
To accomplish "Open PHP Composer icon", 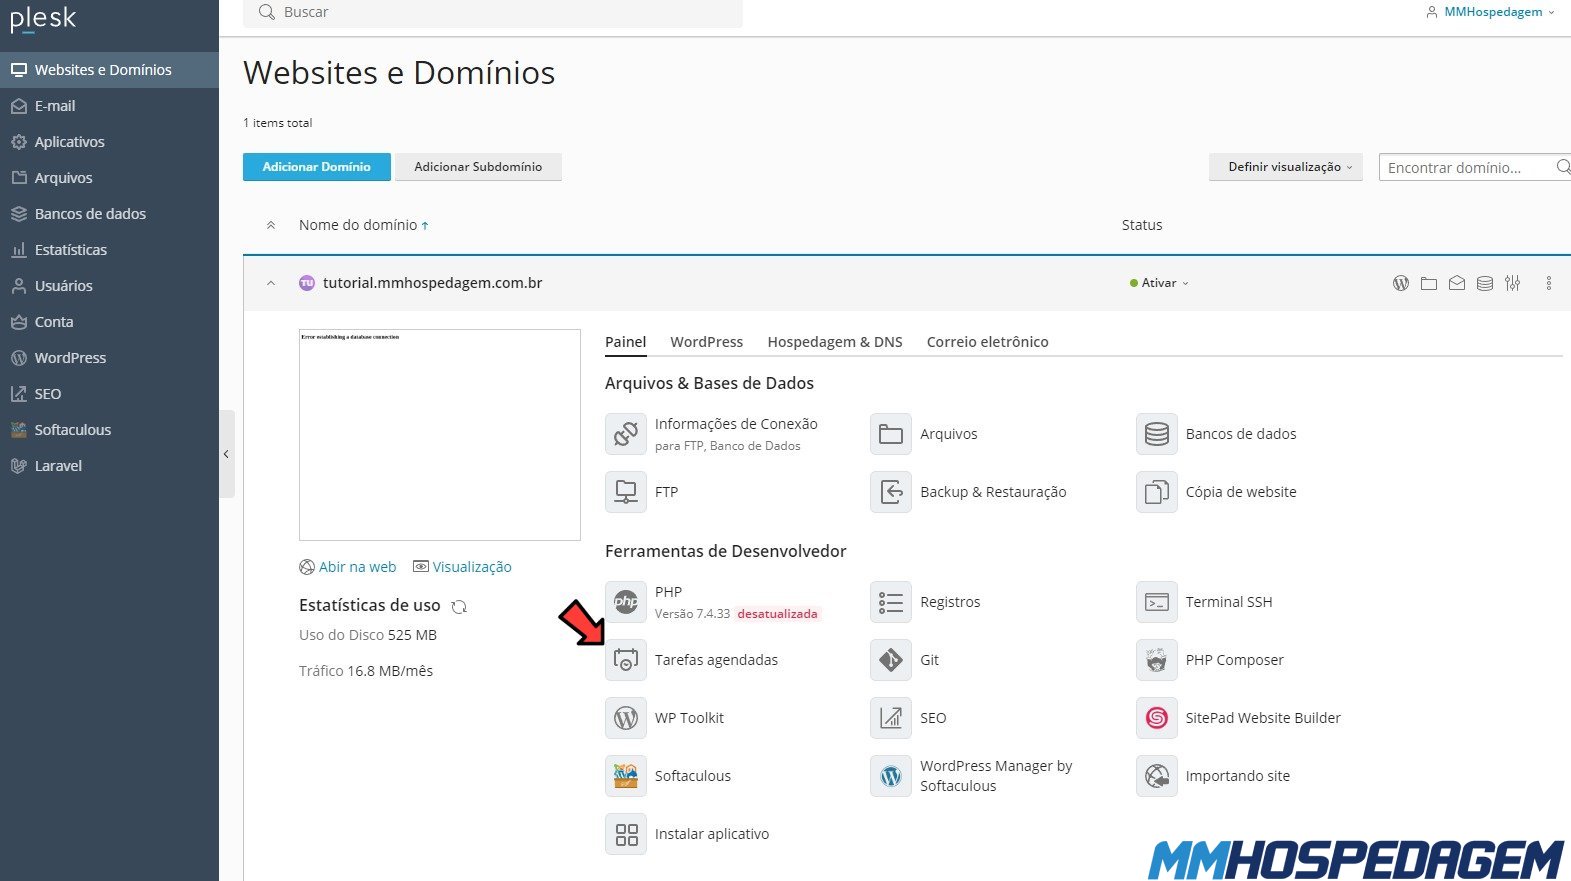I will click(1157, 660).
